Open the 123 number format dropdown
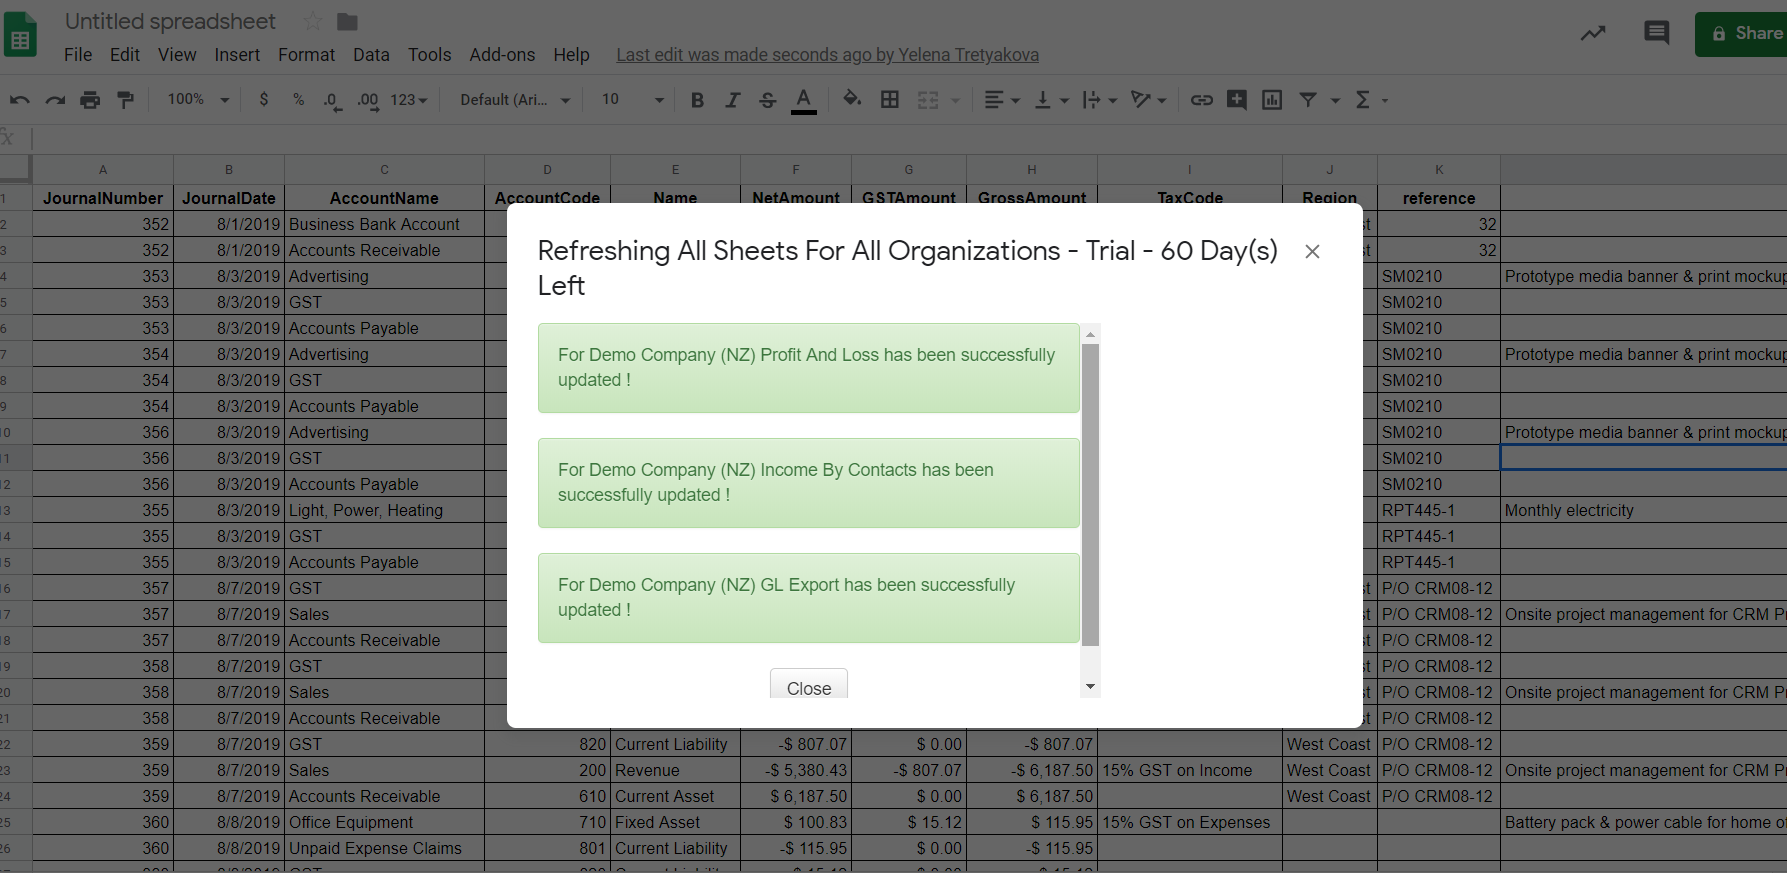 [x=409, y=99]
